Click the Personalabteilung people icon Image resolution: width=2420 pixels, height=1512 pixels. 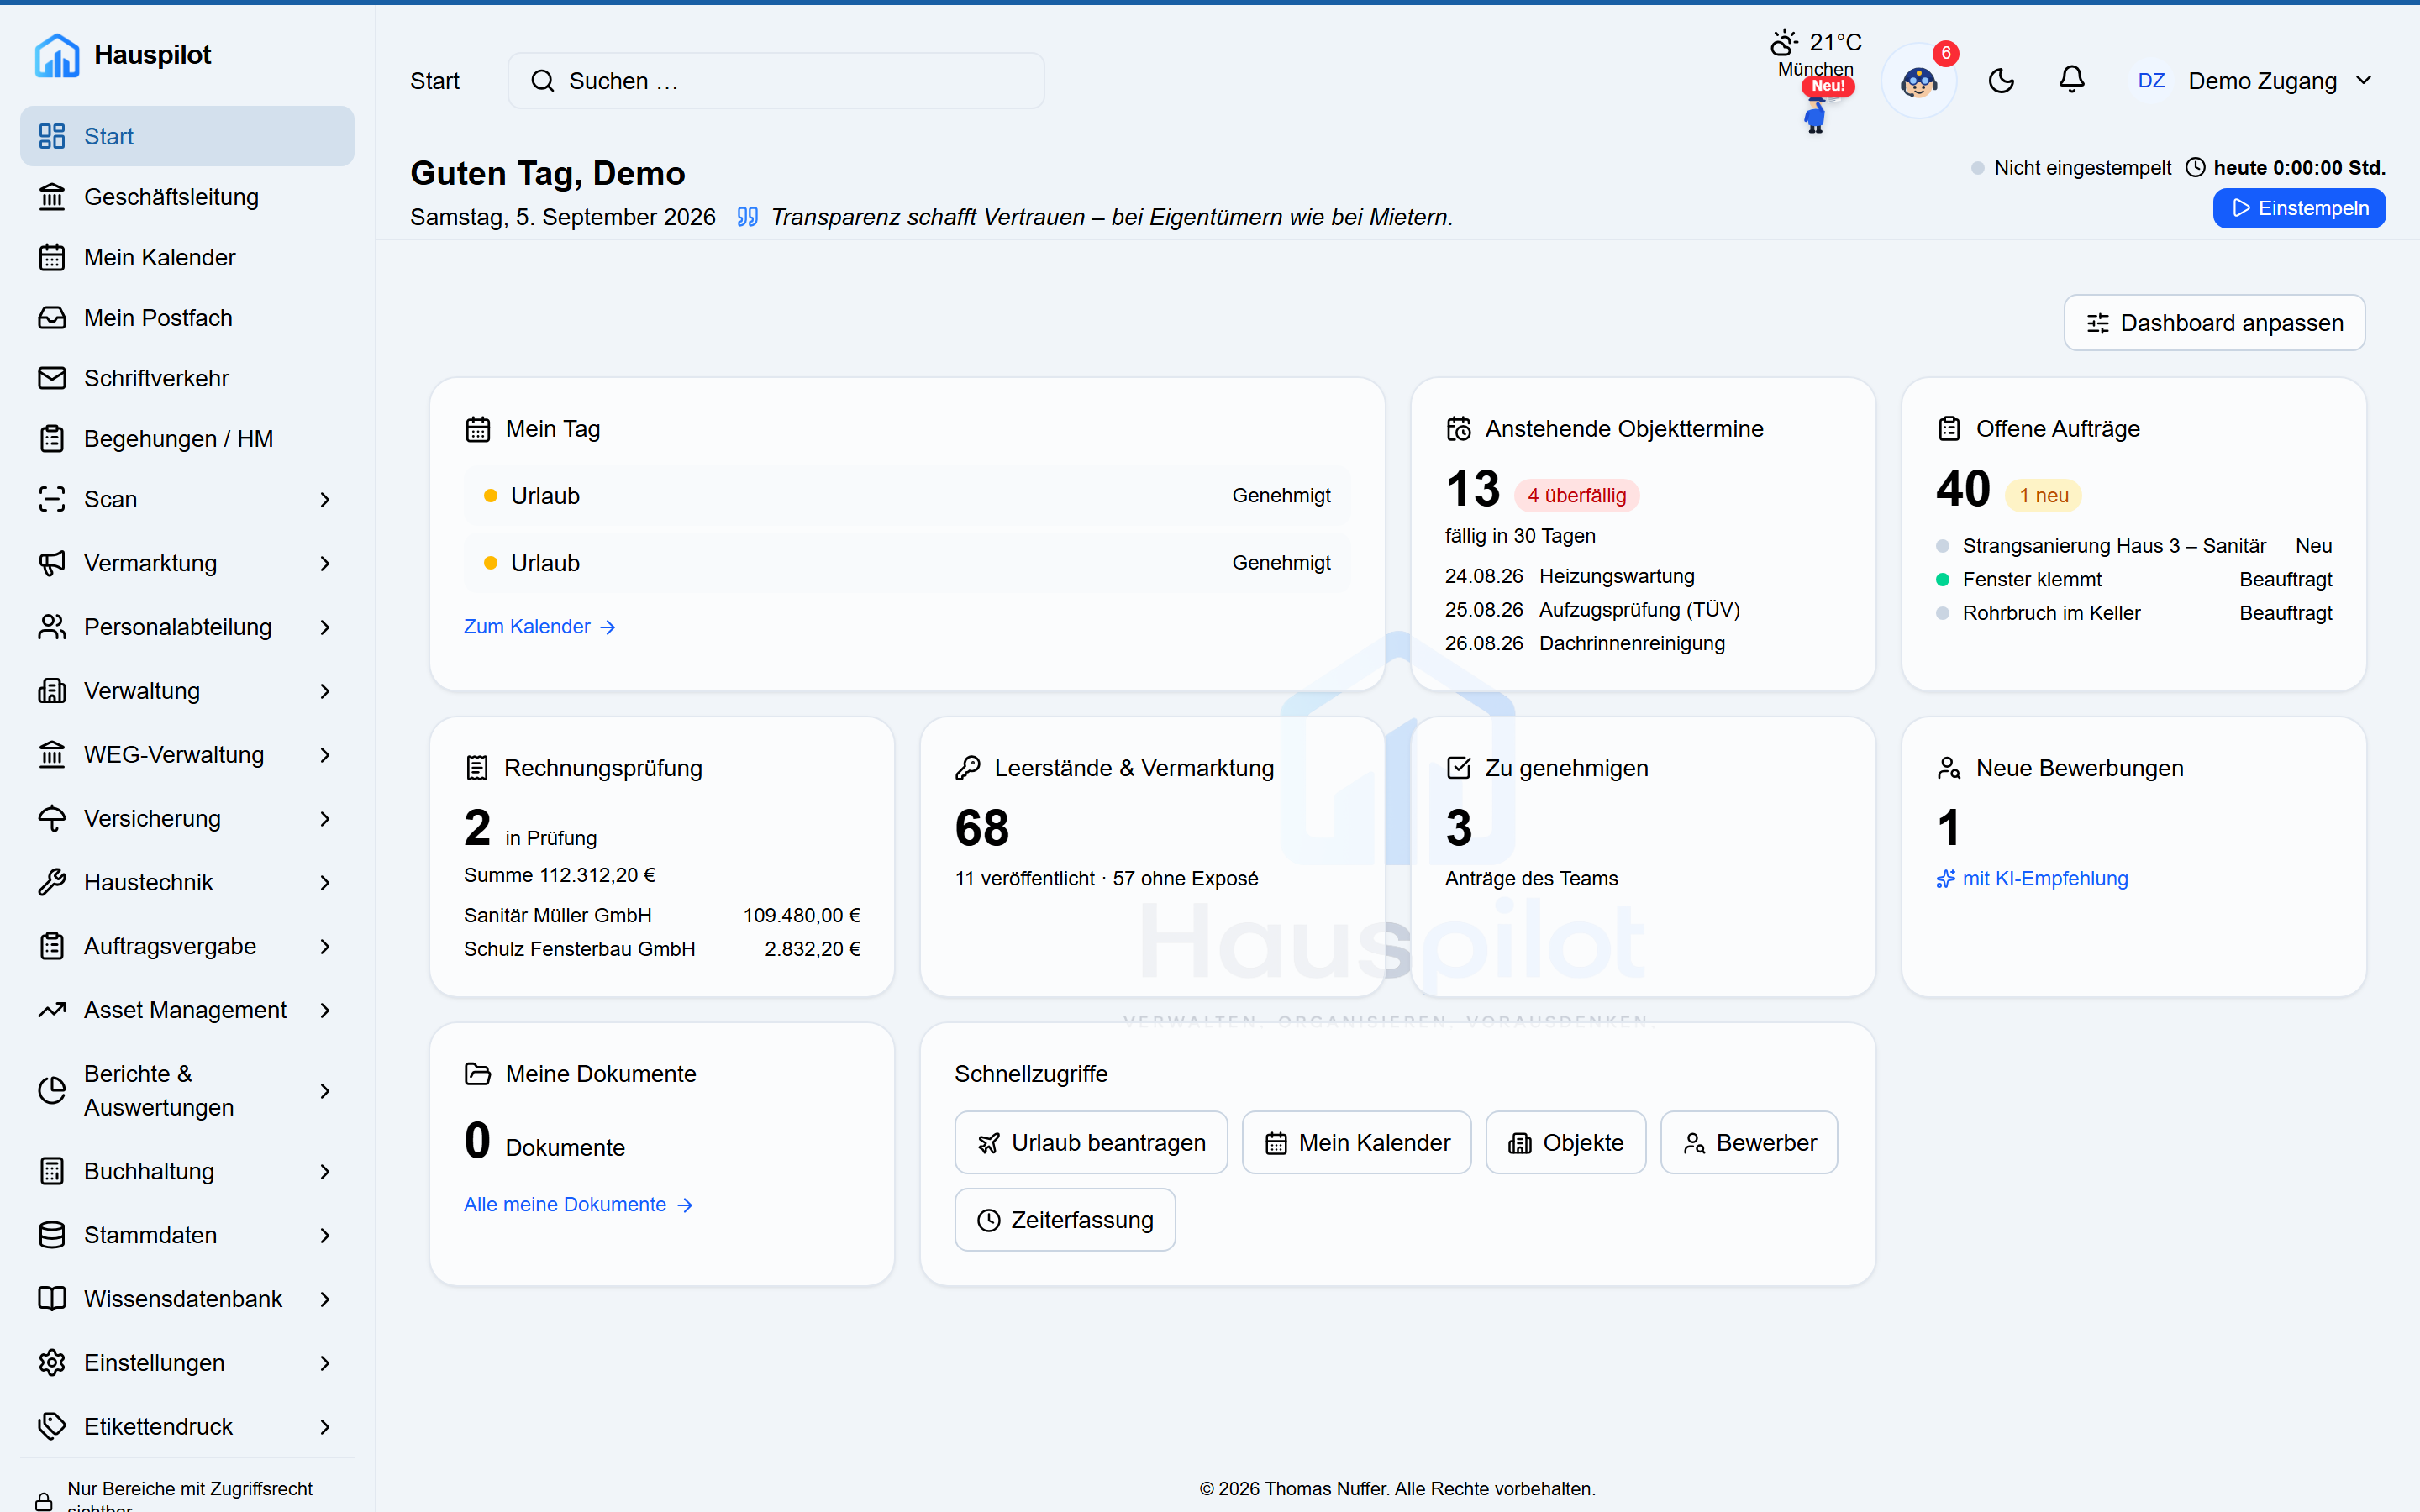coord(52,627)
